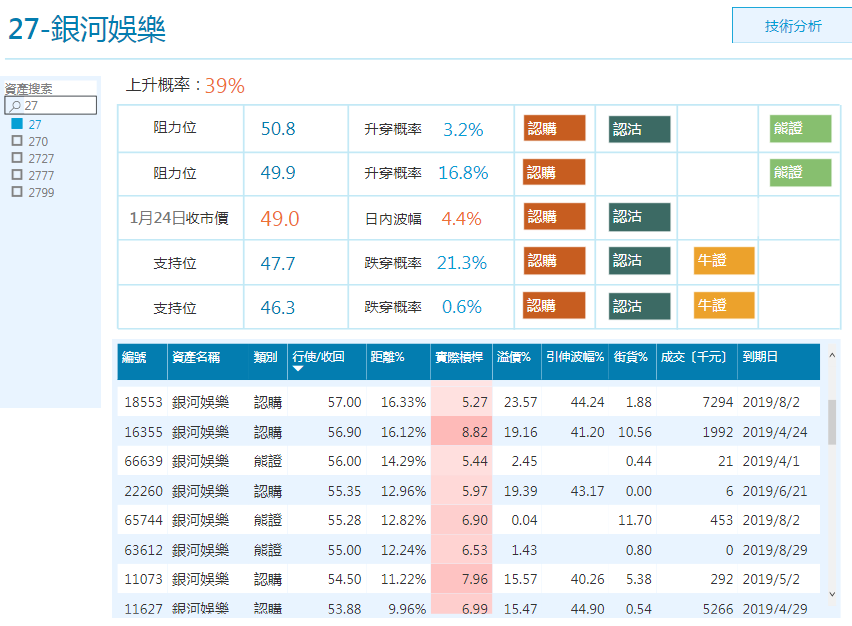Open the 技術分析 tab
The width and height of the screenshot is (852, 626).
[792, 26]
